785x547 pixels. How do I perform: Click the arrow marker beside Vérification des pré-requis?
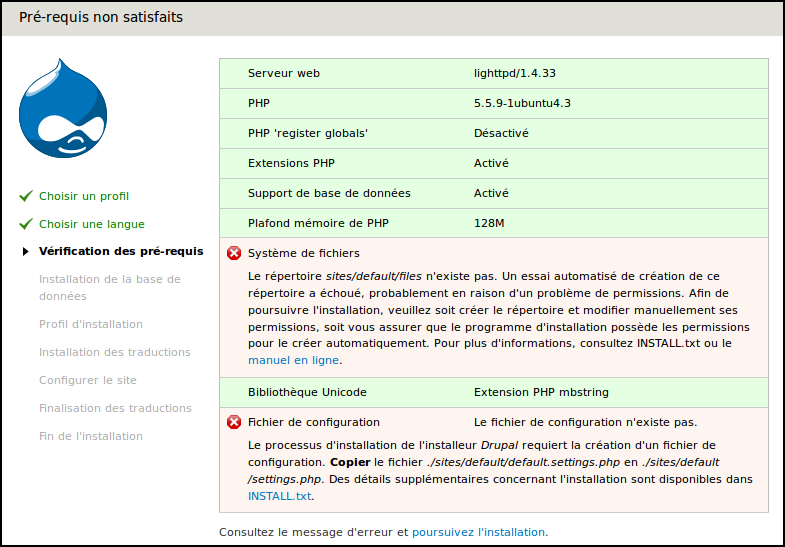pos(26,252)
